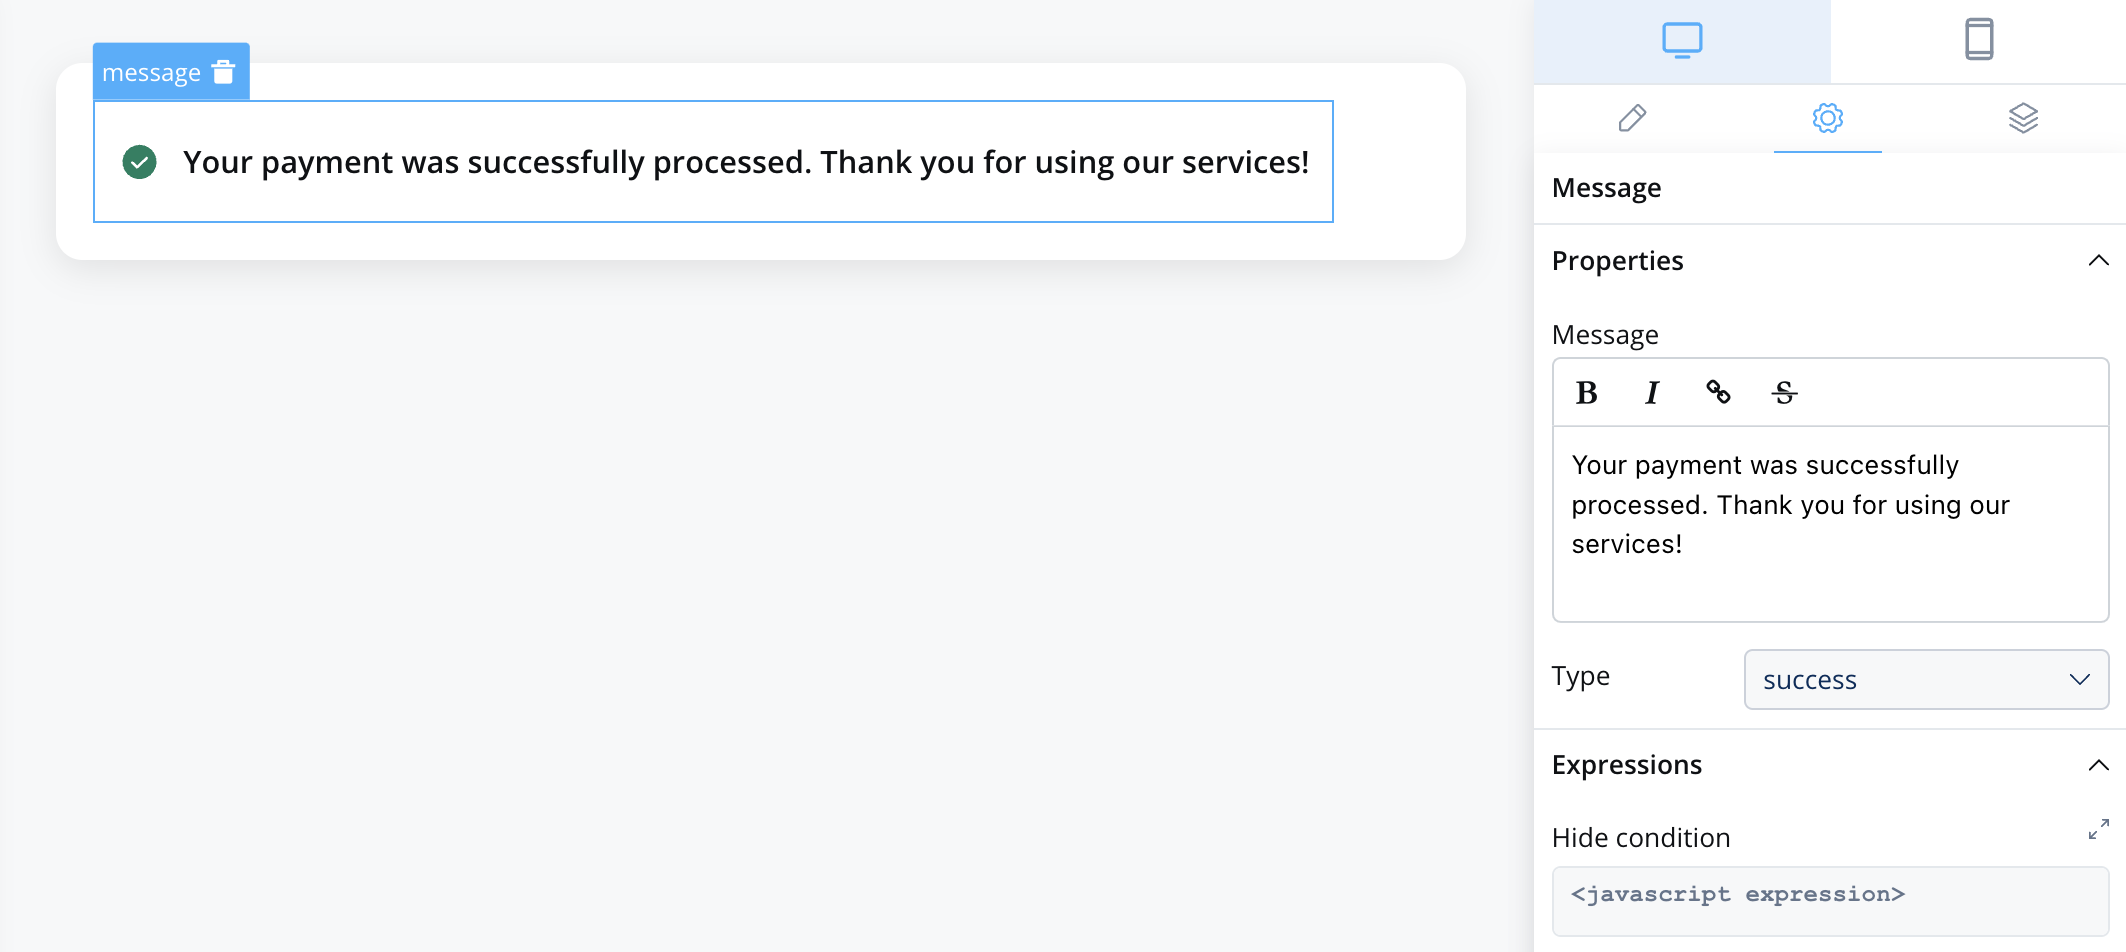Click the Properties section heading
Image resolution: width=2126 pixels, height=952 pixels.
[x=1617, y=261]
